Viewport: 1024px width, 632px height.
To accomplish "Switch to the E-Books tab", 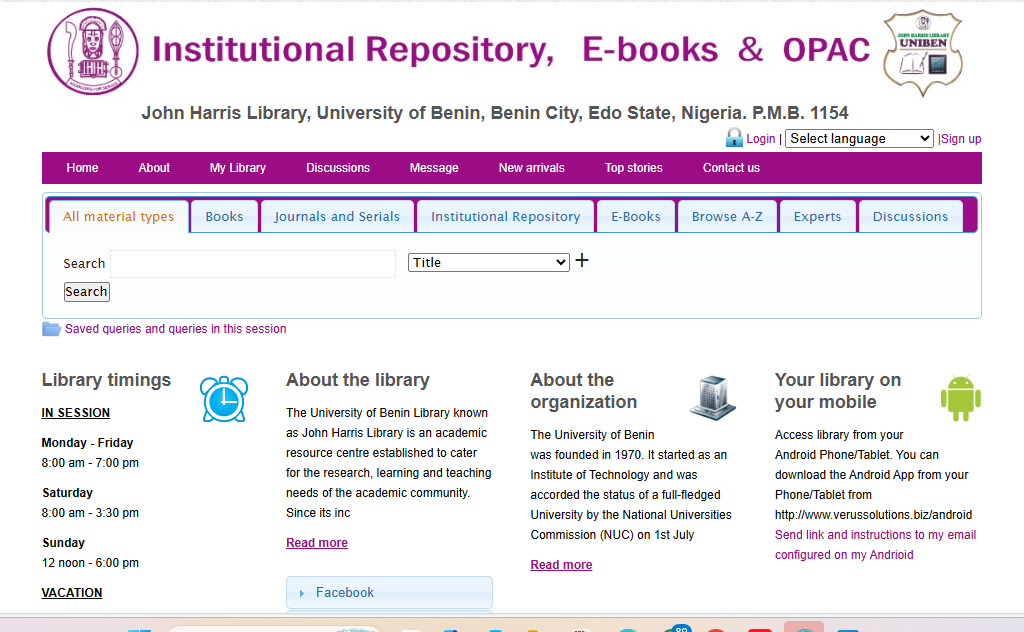I will (x=635, y=216).
